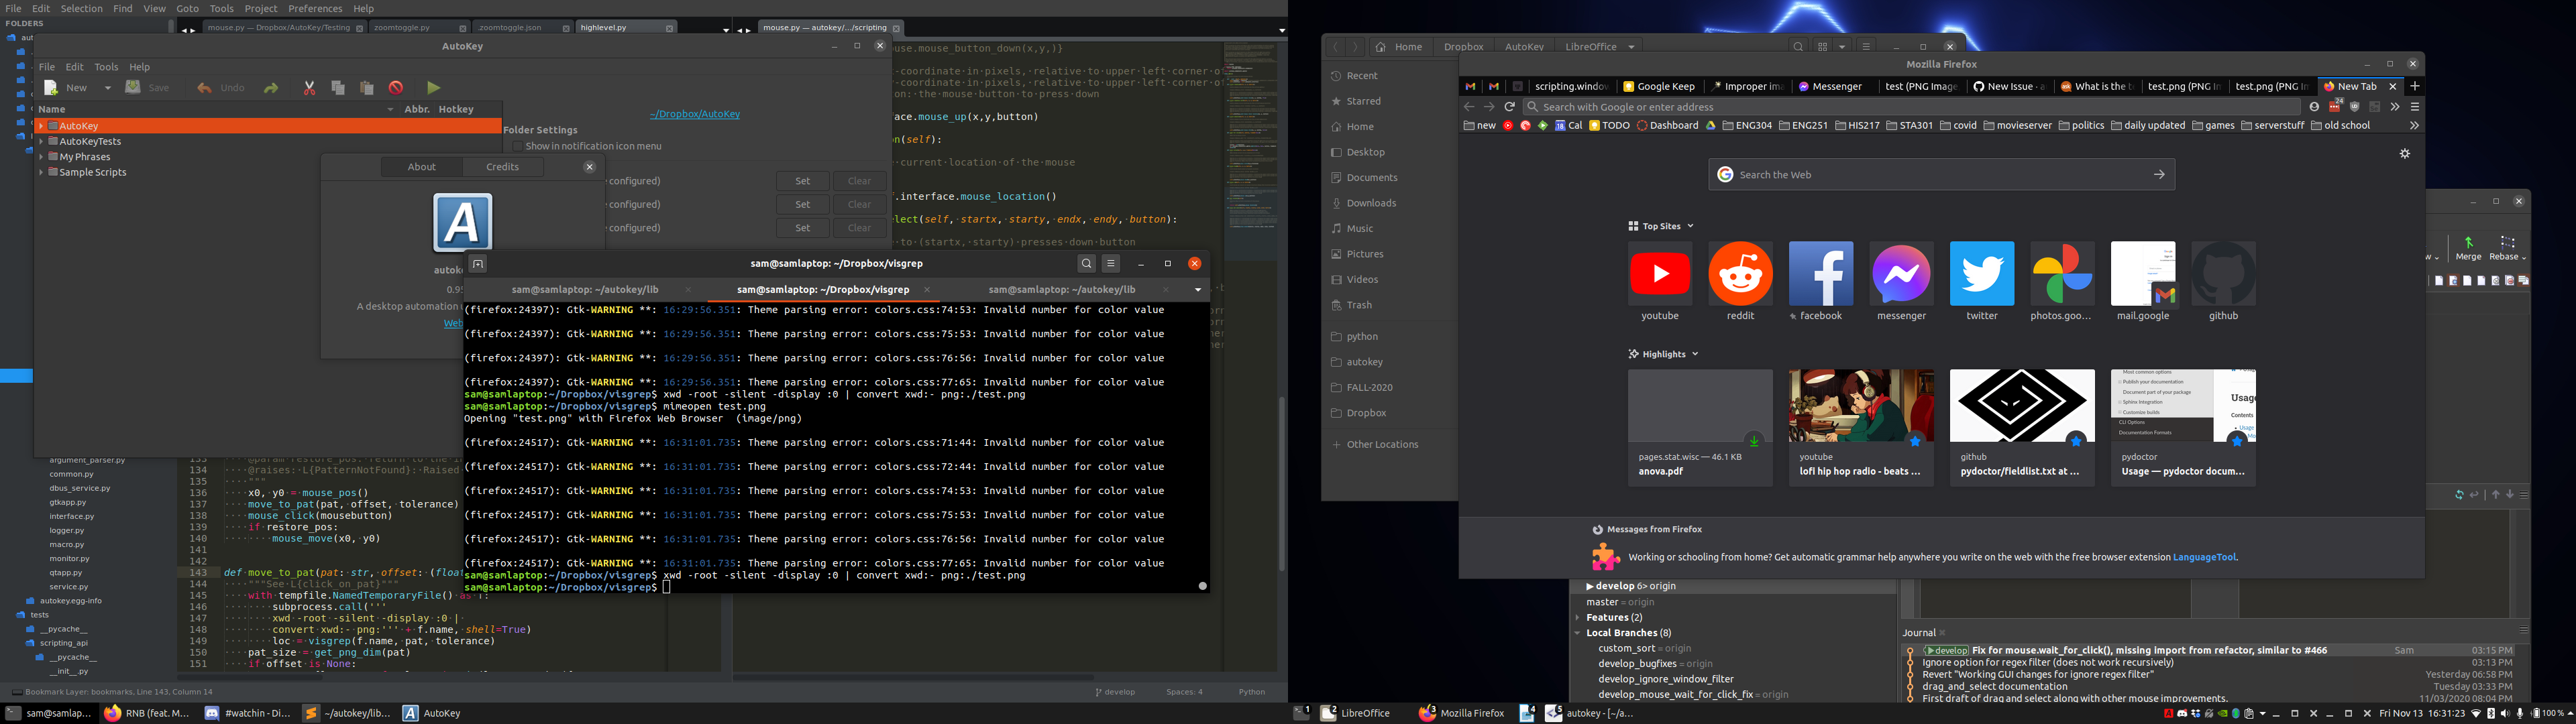Select the Cut (scissors) icon in AutoKey

tap(310, 88)
